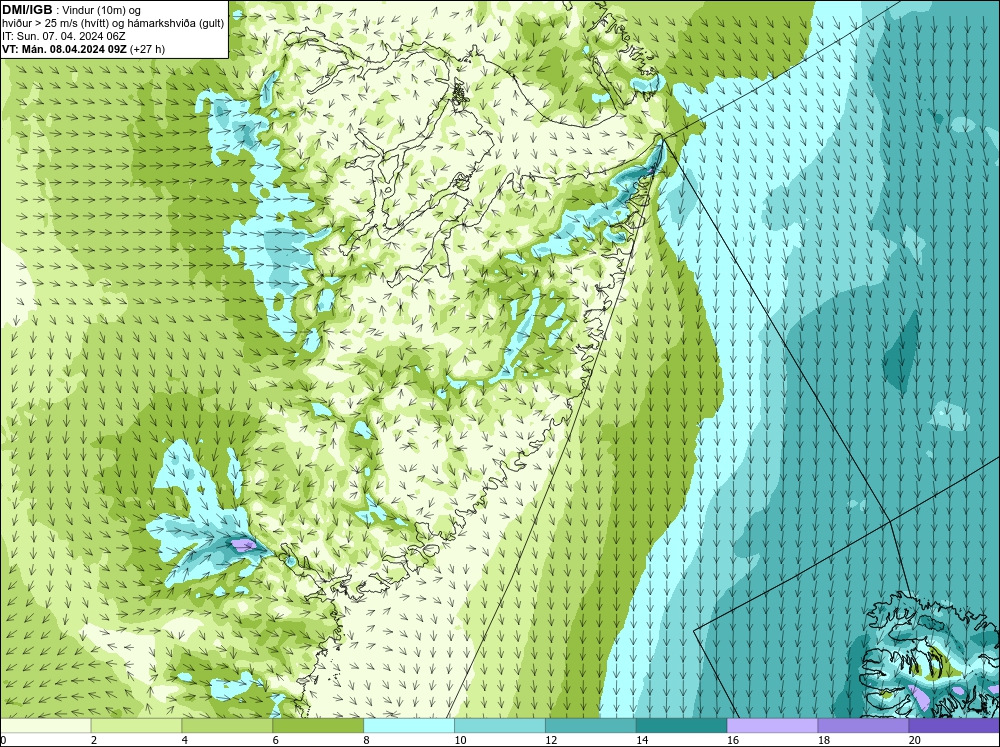Image resolution: width=1000 pixels, height=747 pixels.
Task: Click the legend label 8
Action: pyautogui.click(x=367, y=740)
